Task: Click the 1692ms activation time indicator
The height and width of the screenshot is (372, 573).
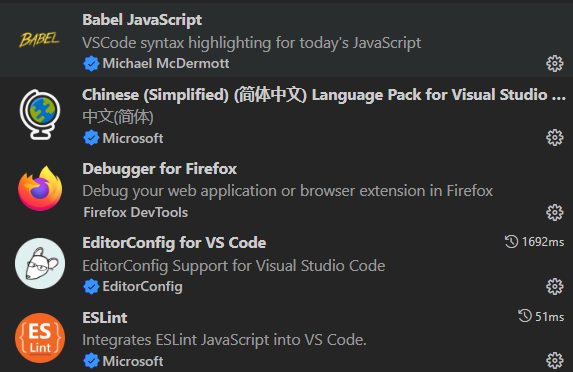Action: click(x=534, y=242)
